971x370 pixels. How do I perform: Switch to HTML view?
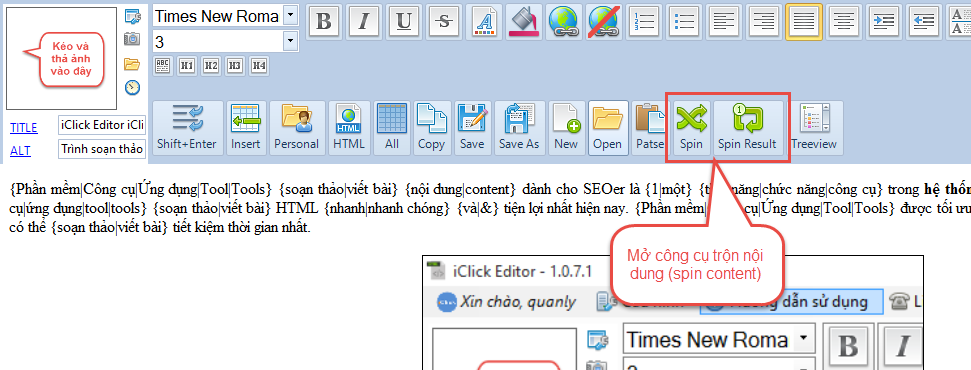coord(349,128)
